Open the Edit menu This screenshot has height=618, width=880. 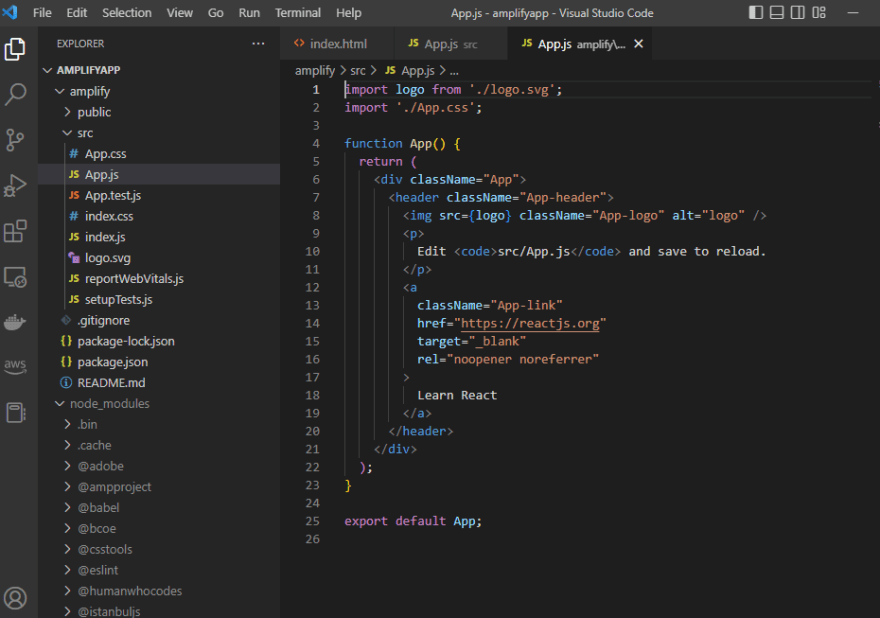tap(76, 12)
